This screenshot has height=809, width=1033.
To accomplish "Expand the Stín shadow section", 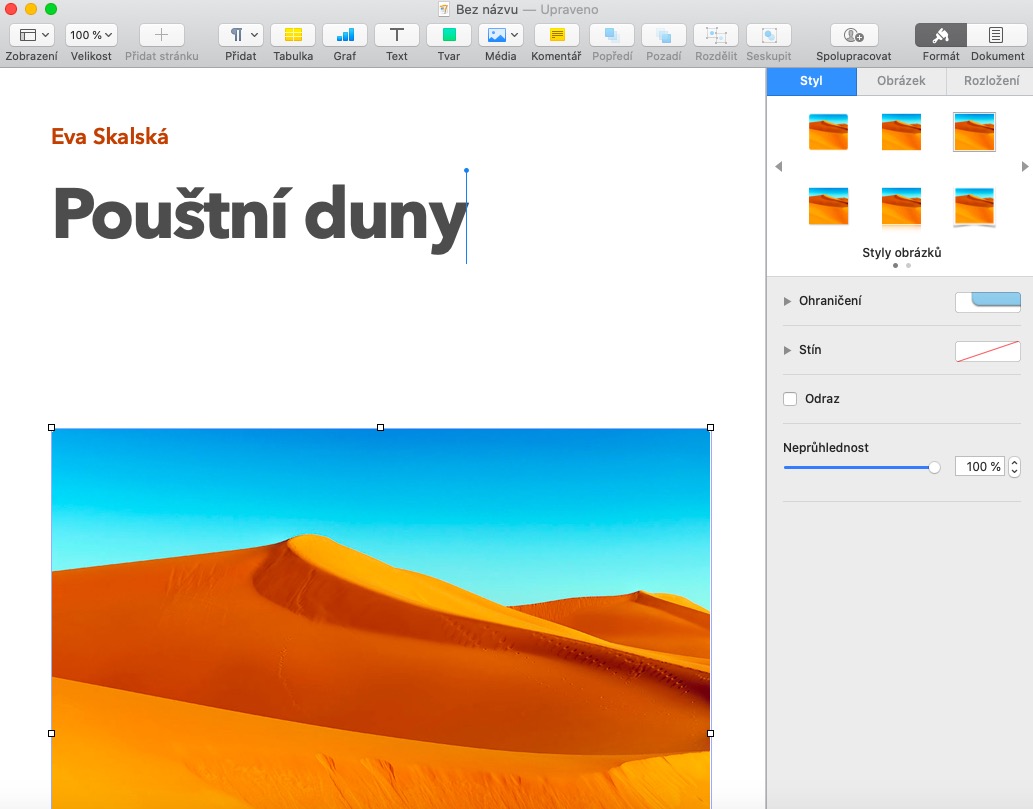I will click(x=787, y=350).
